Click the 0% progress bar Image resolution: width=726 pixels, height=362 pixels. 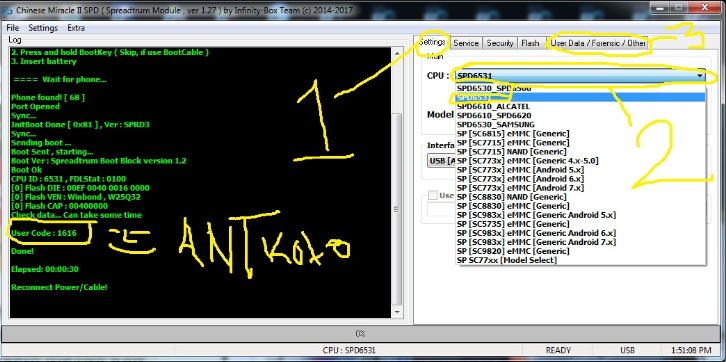point(360,334)
